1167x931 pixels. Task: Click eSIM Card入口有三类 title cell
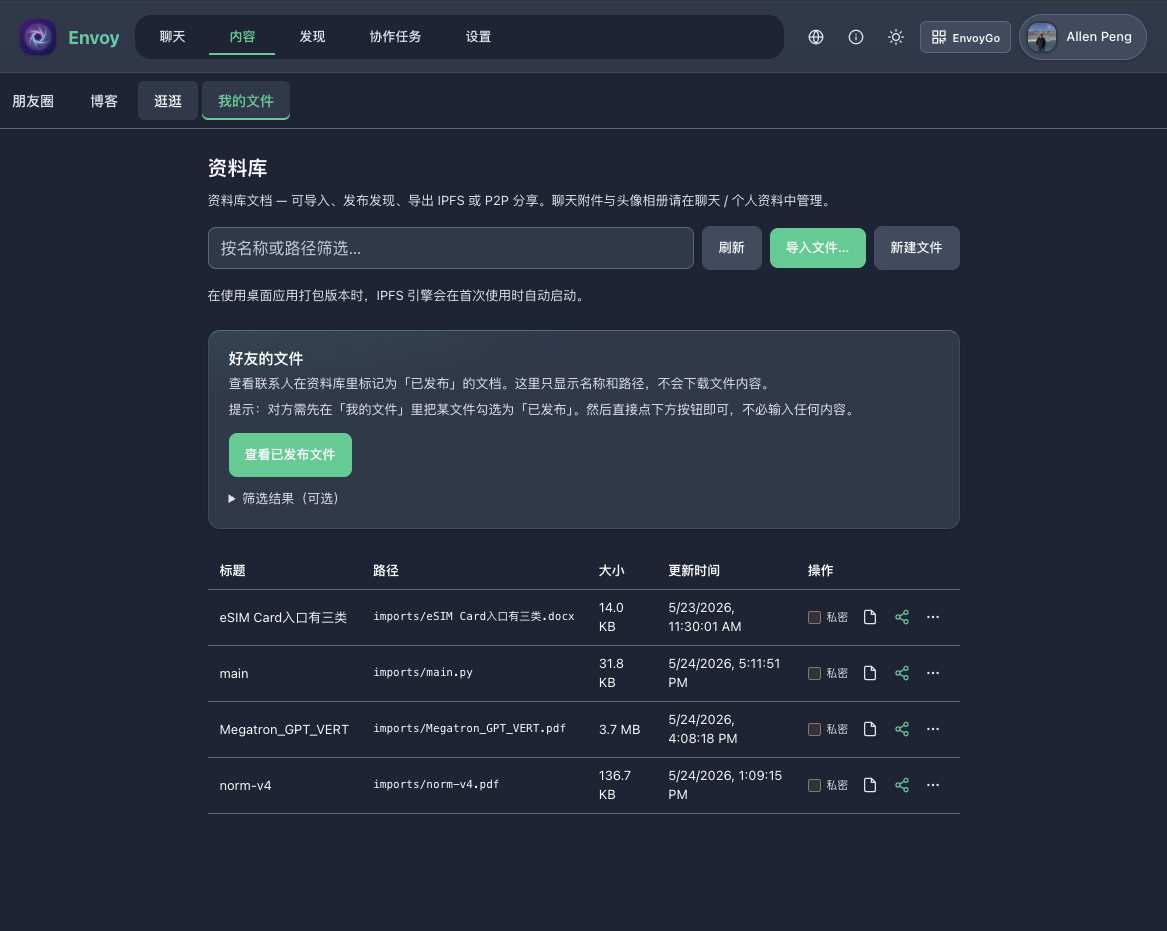283,618
